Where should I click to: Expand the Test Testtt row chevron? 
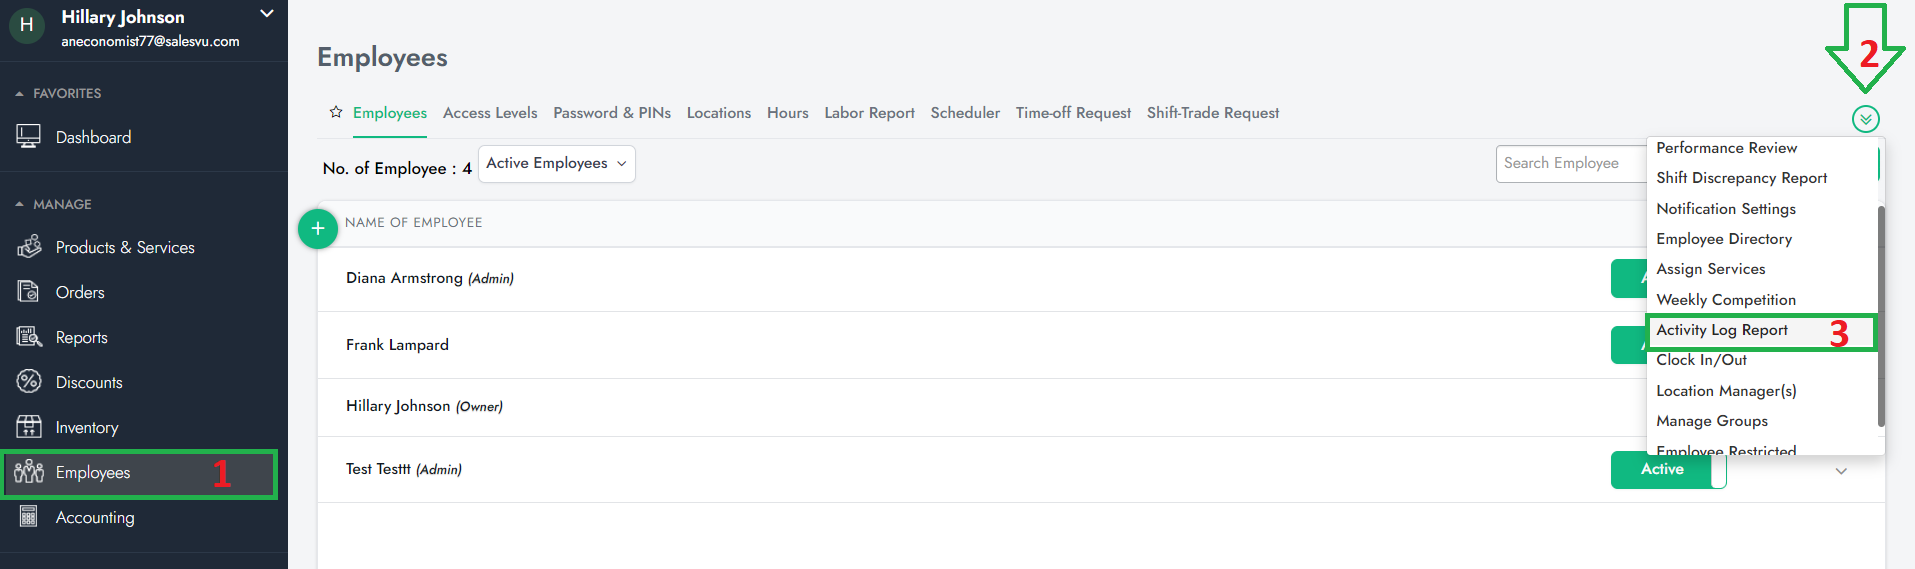click(1840, 471)
